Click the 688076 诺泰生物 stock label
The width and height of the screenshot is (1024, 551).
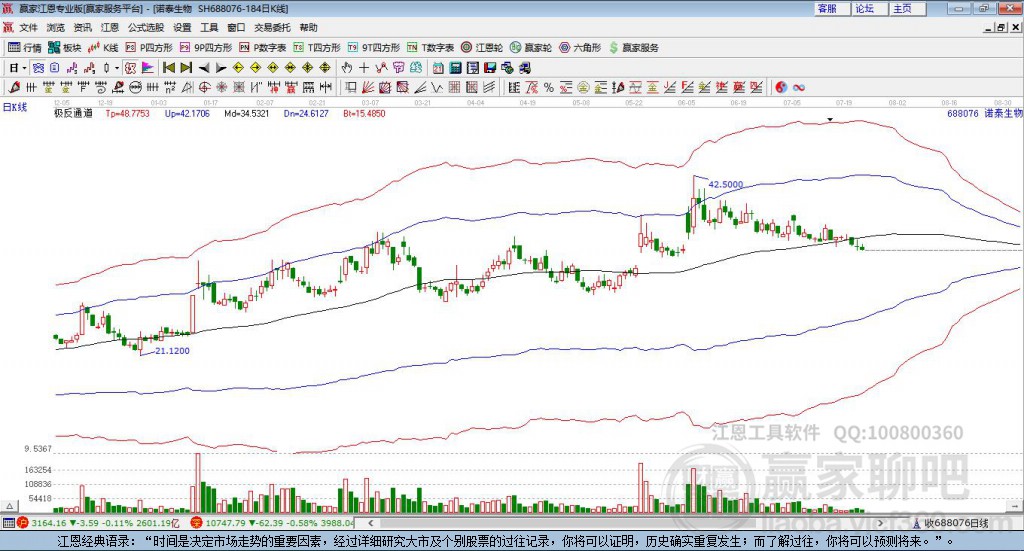[x=984, y=113]
